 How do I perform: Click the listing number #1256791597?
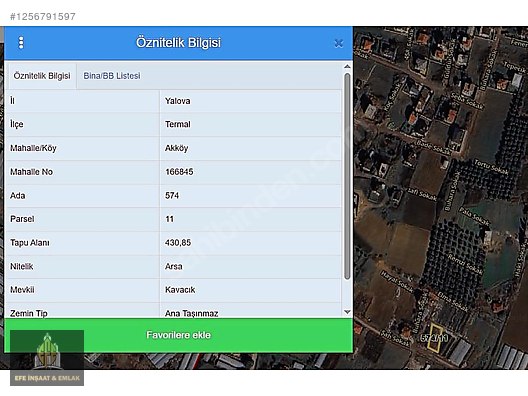pos(43,16)
